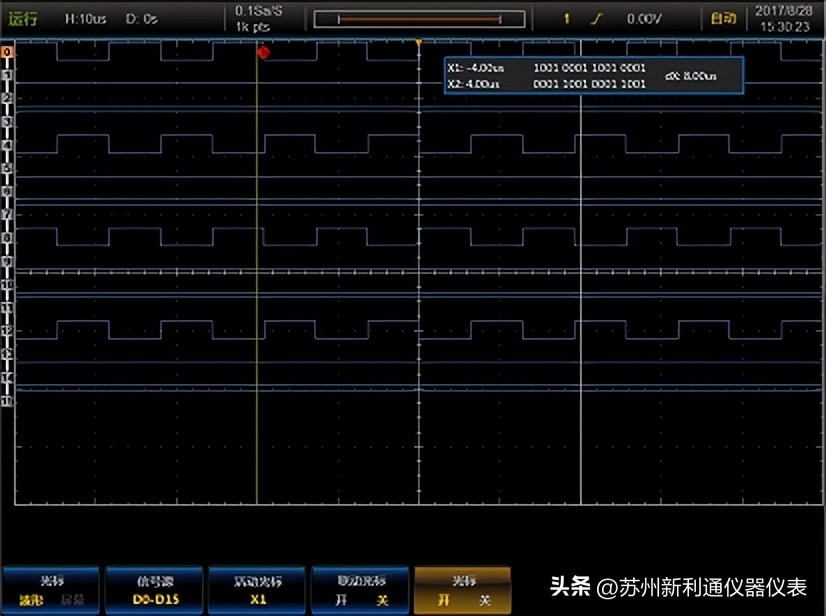Click the red X1 cursor marker
Viewport: 826px width, 616px height.
click(x=264, y=52)
